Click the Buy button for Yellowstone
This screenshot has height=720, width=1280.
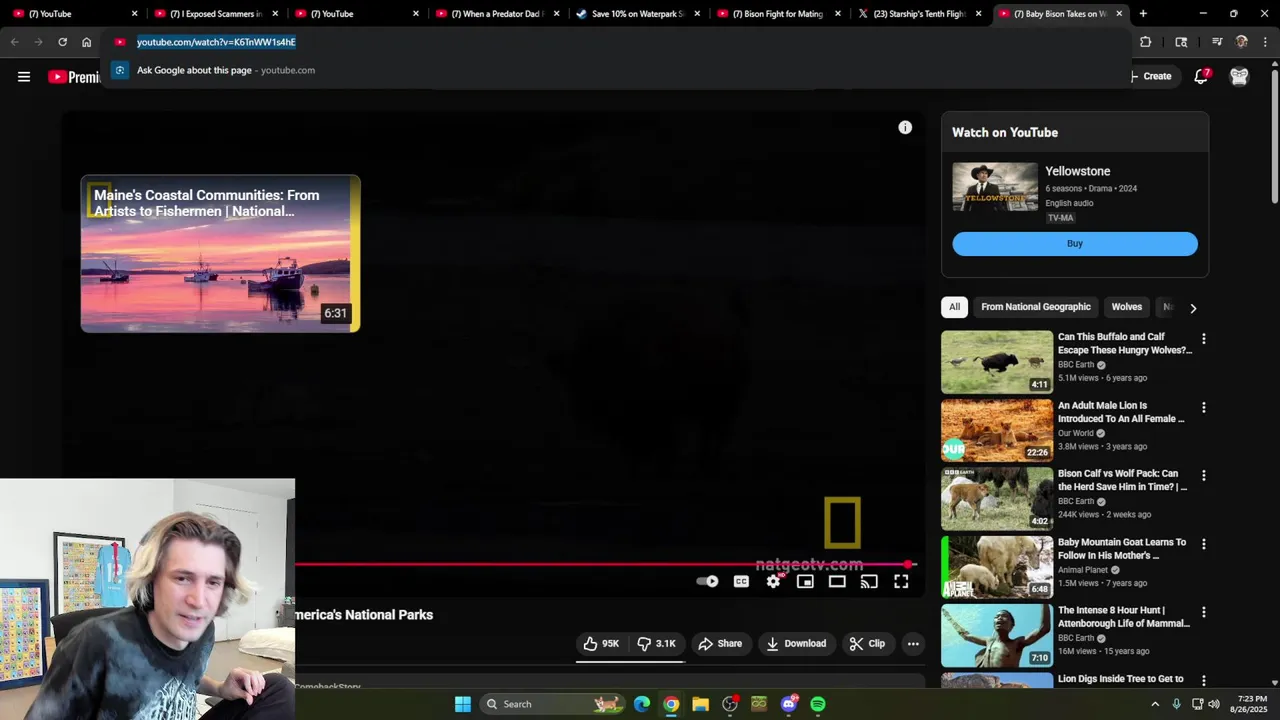coord(1074,243)
